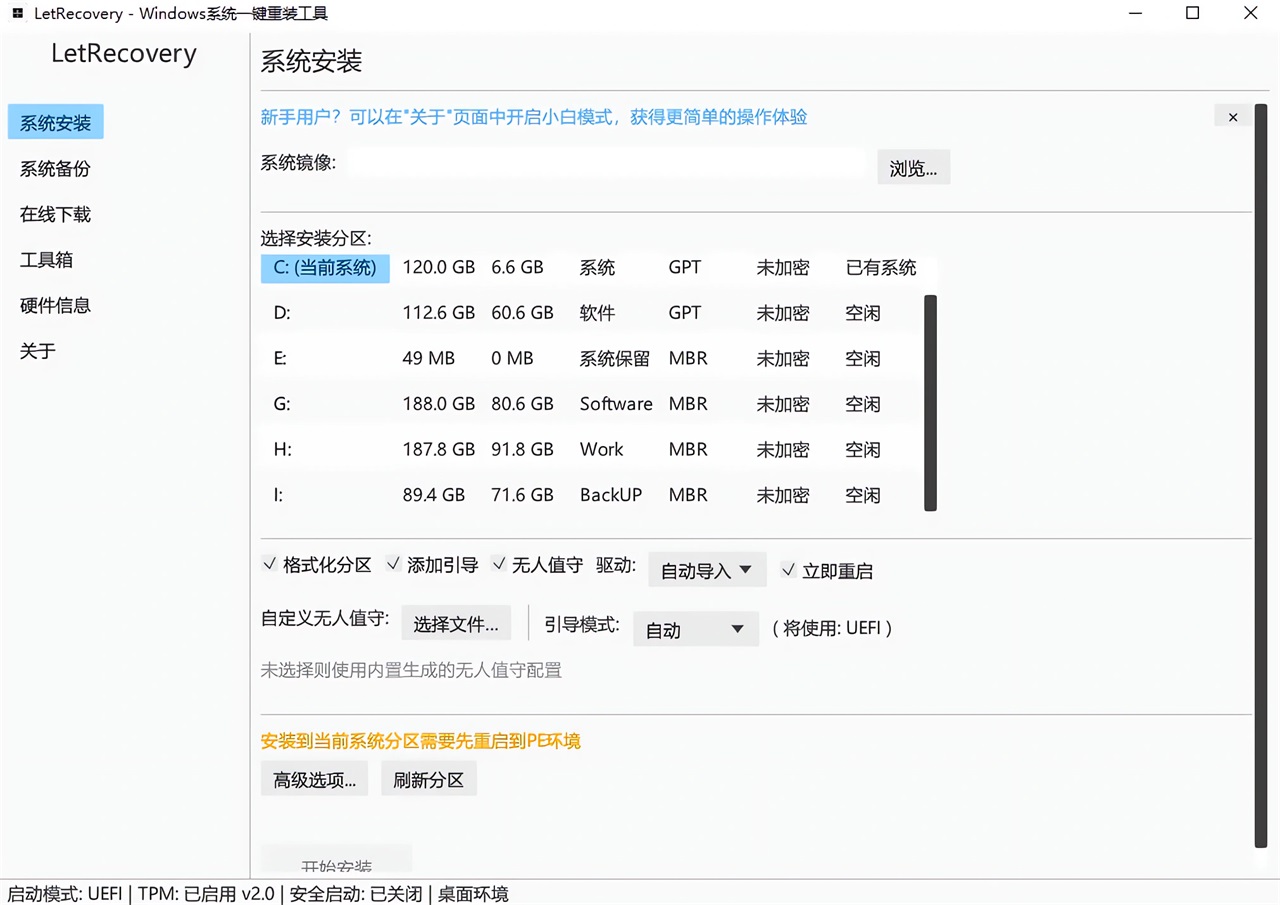
Task: Click the 新手用户 beginner mode tip text
Action: (534, 117)
